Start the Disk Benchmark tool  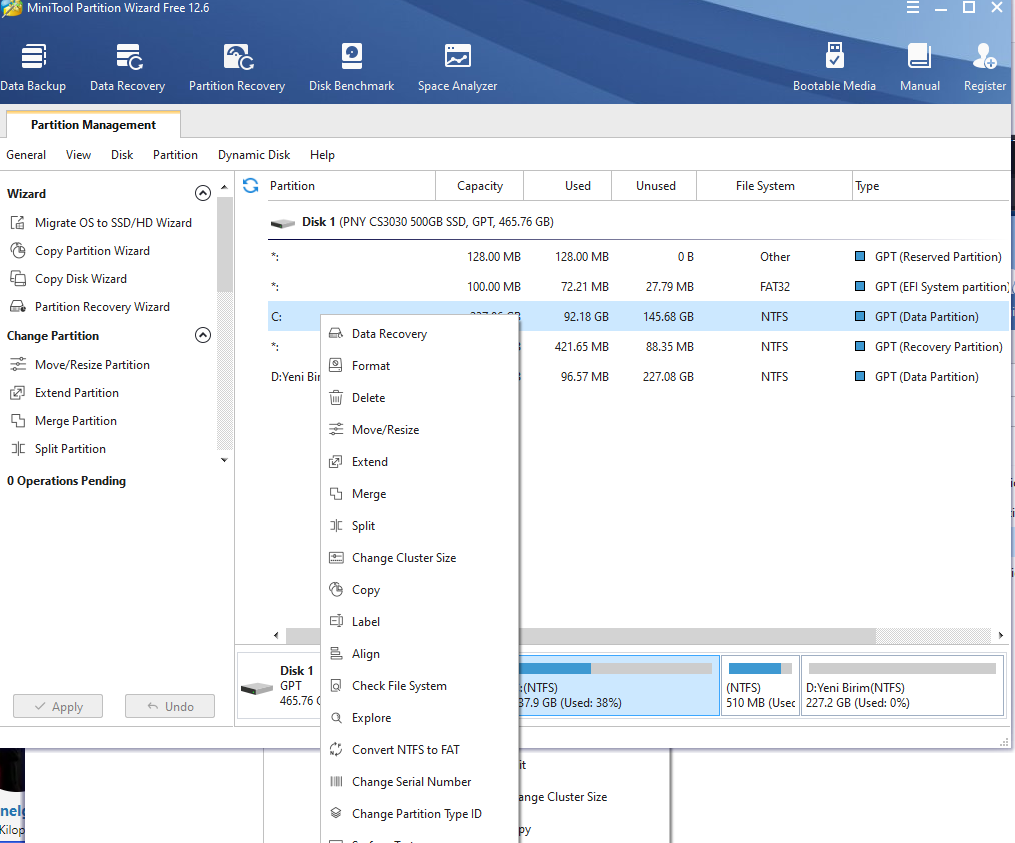351,67
